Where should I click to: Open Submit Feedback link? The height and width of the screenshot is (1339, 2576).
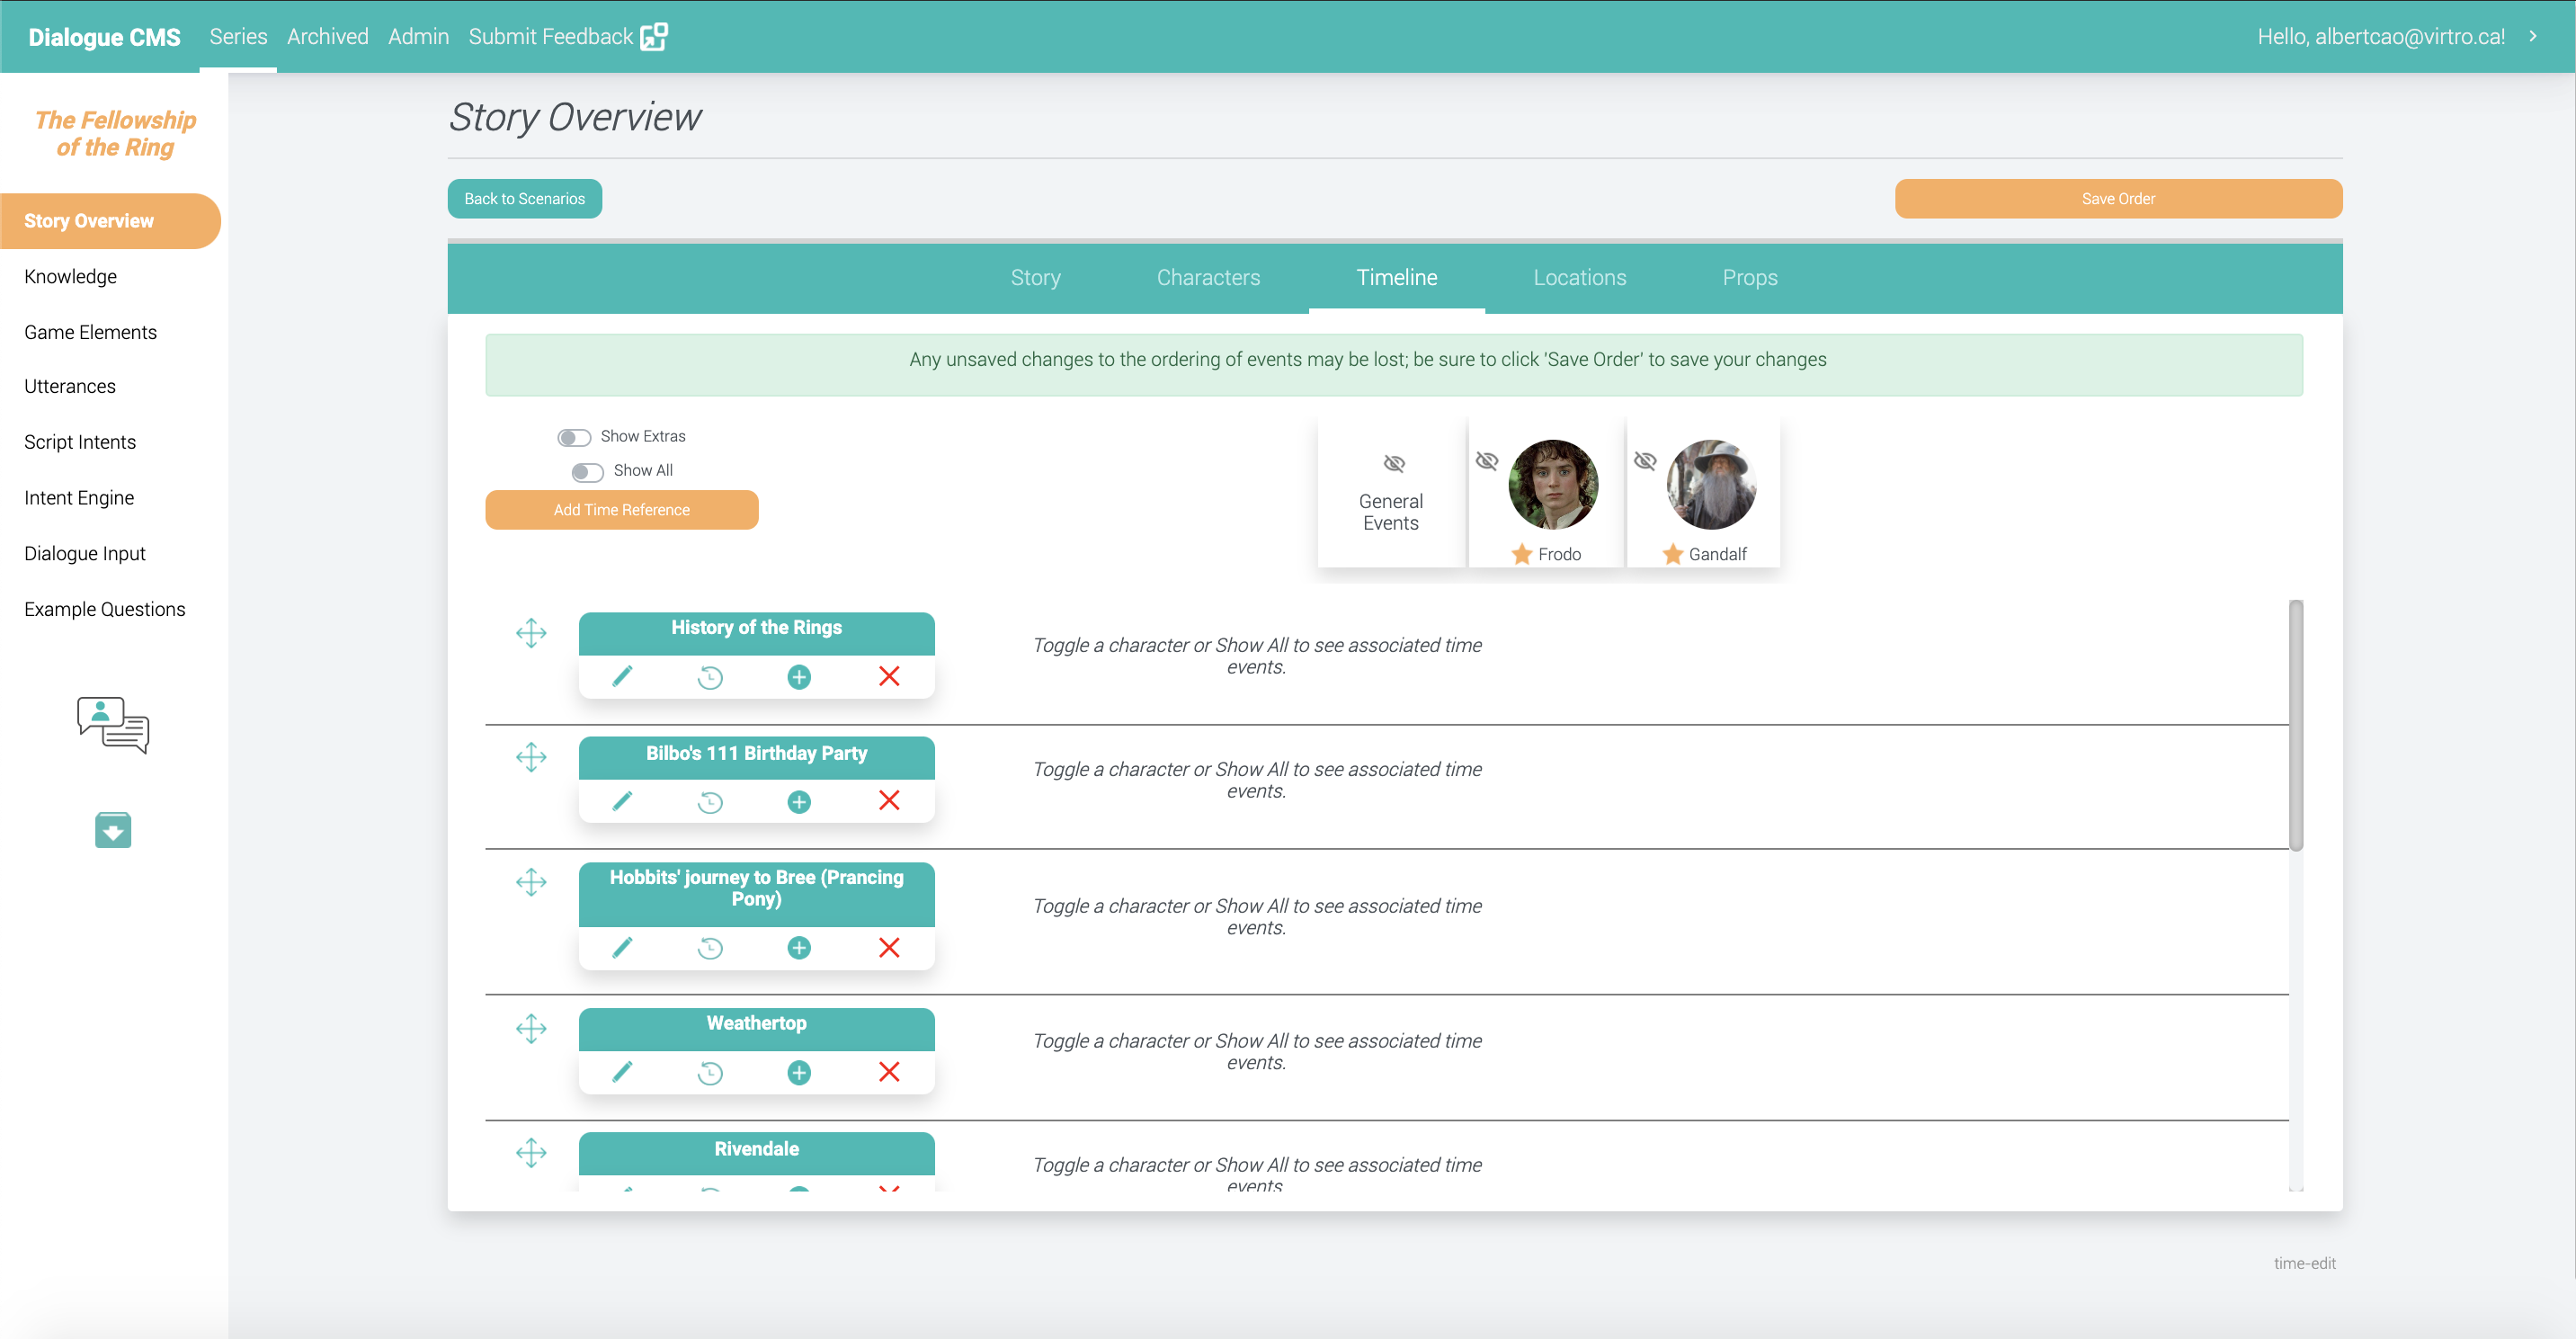(550, 37)
